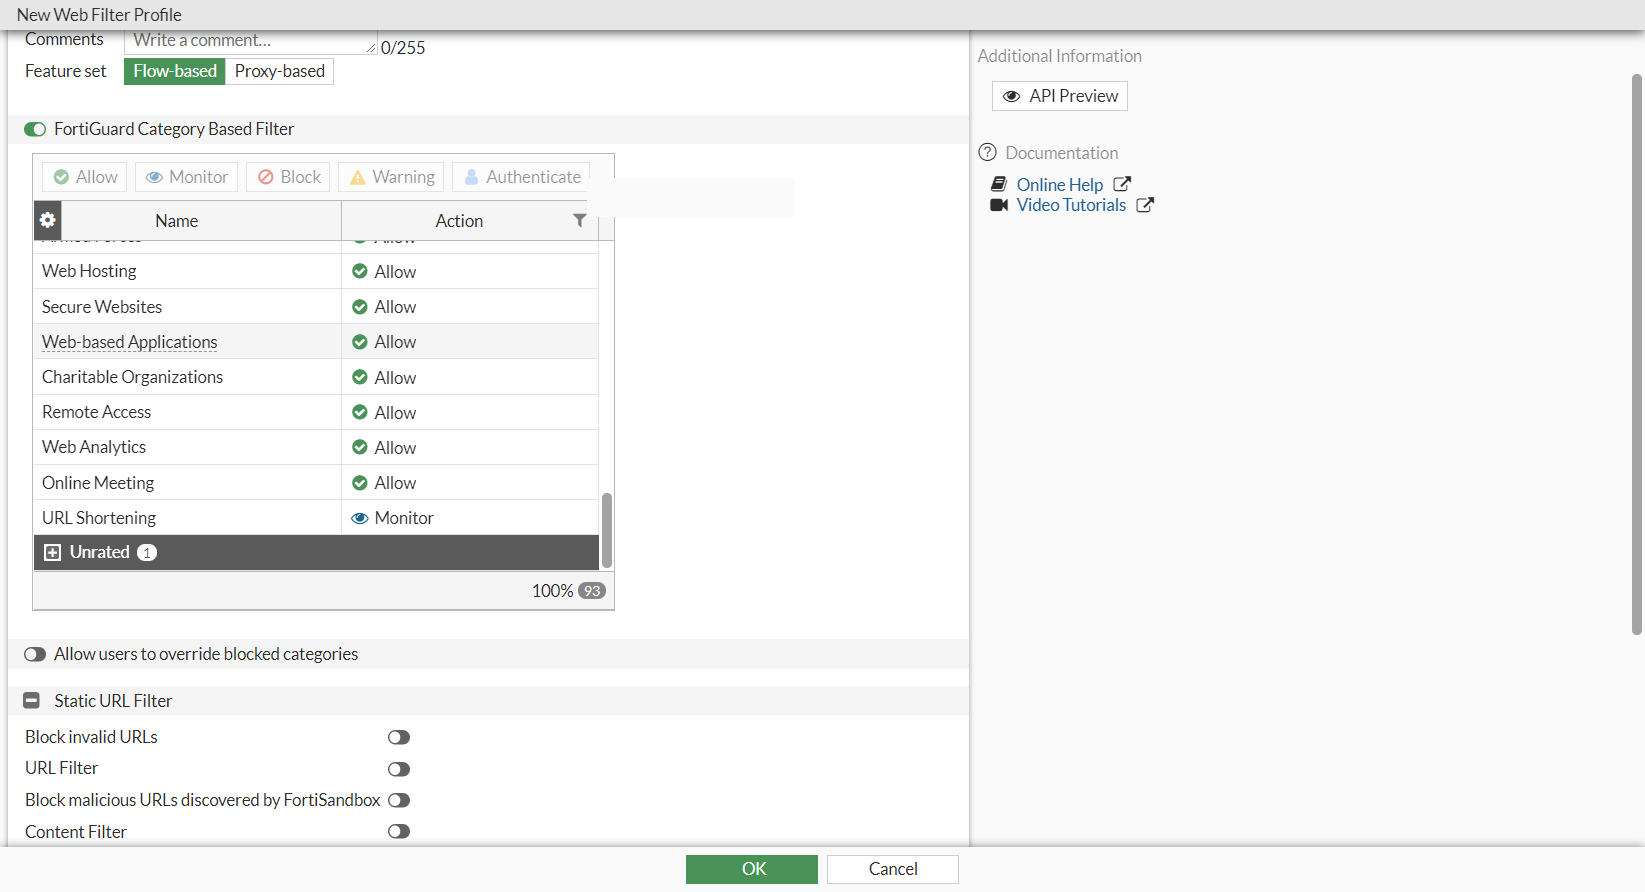
Task: Select Flow-based feature set
Action: tap(175, 71)
